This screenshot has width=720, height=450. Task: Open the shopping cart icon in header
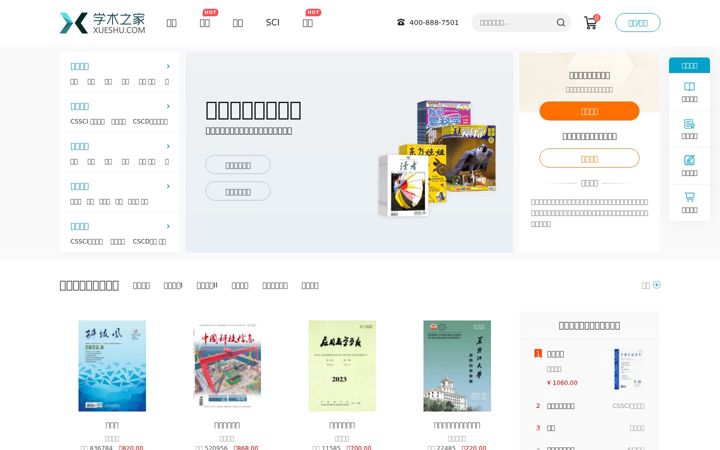coord(591,22)
